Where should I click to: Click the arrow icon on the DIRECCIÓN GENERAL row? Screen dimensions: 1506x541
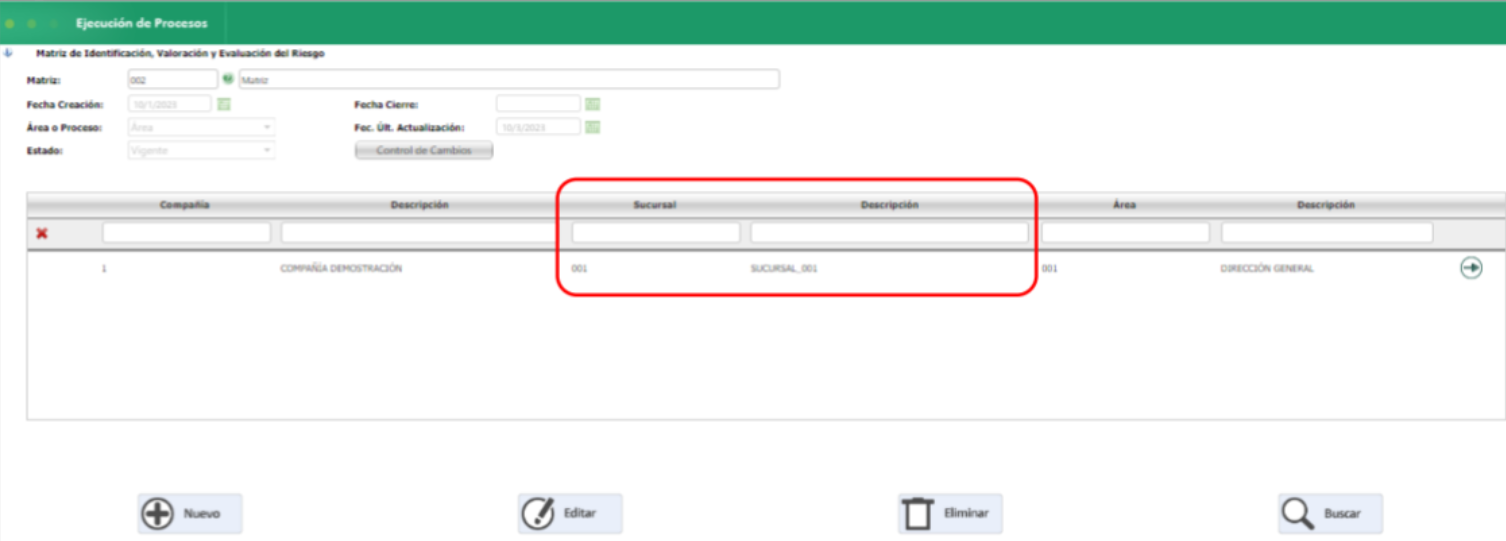1471,268
